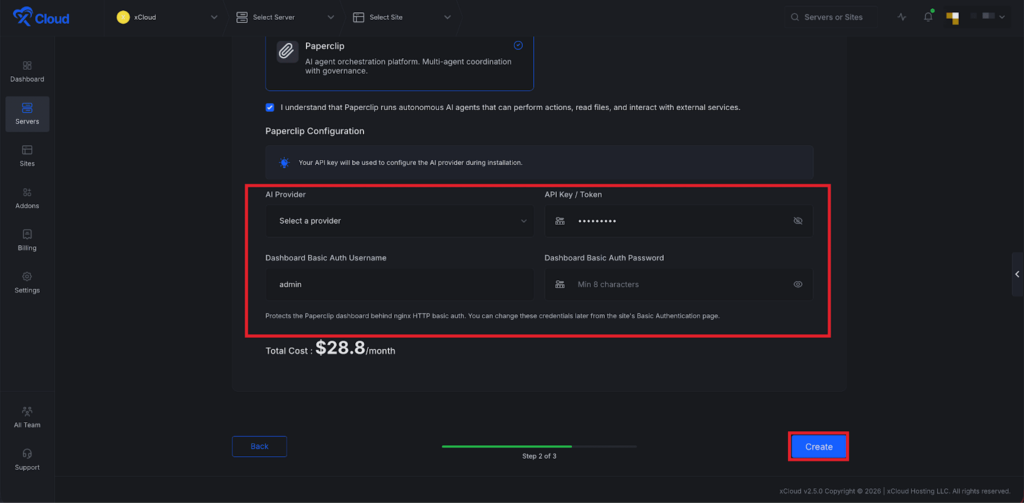Screen dimensions: 1024x503
Task: Open the activity pulse icon
Action: pyautogui.click(x=902, y=17)
